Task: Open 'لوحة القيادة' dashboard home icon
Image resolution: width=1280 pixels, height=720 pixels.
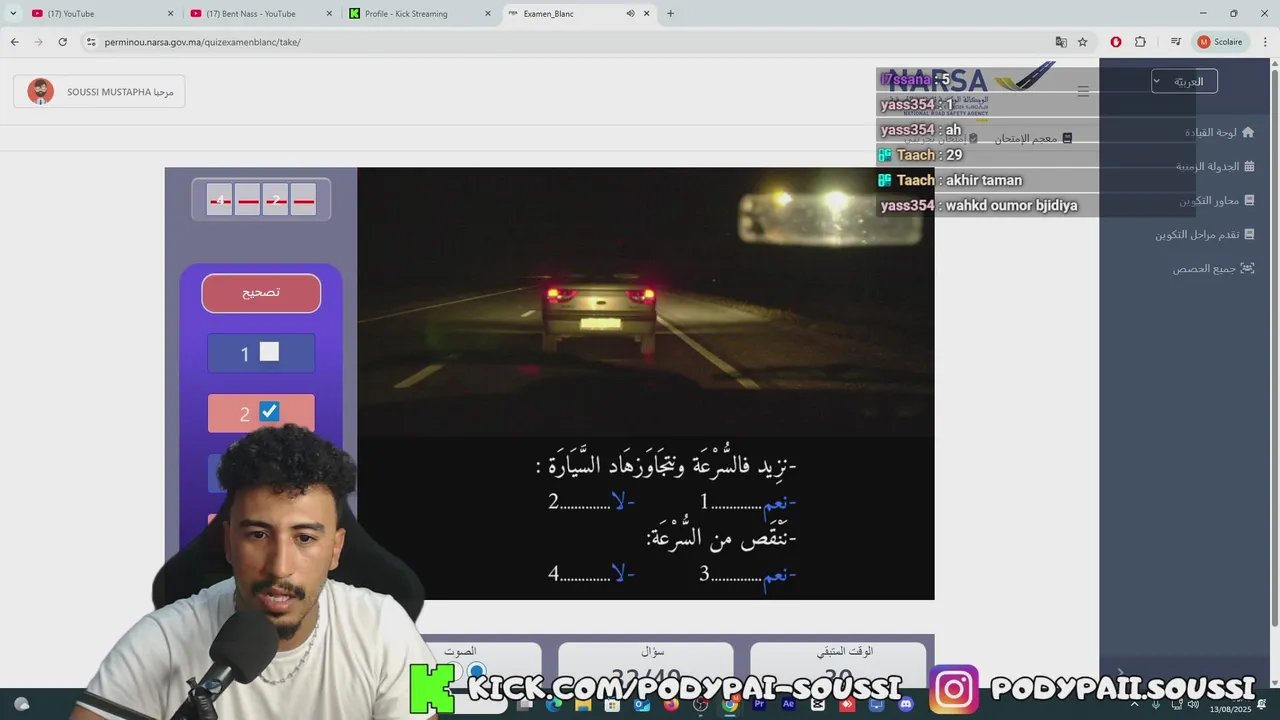Action: (1248, 132)
